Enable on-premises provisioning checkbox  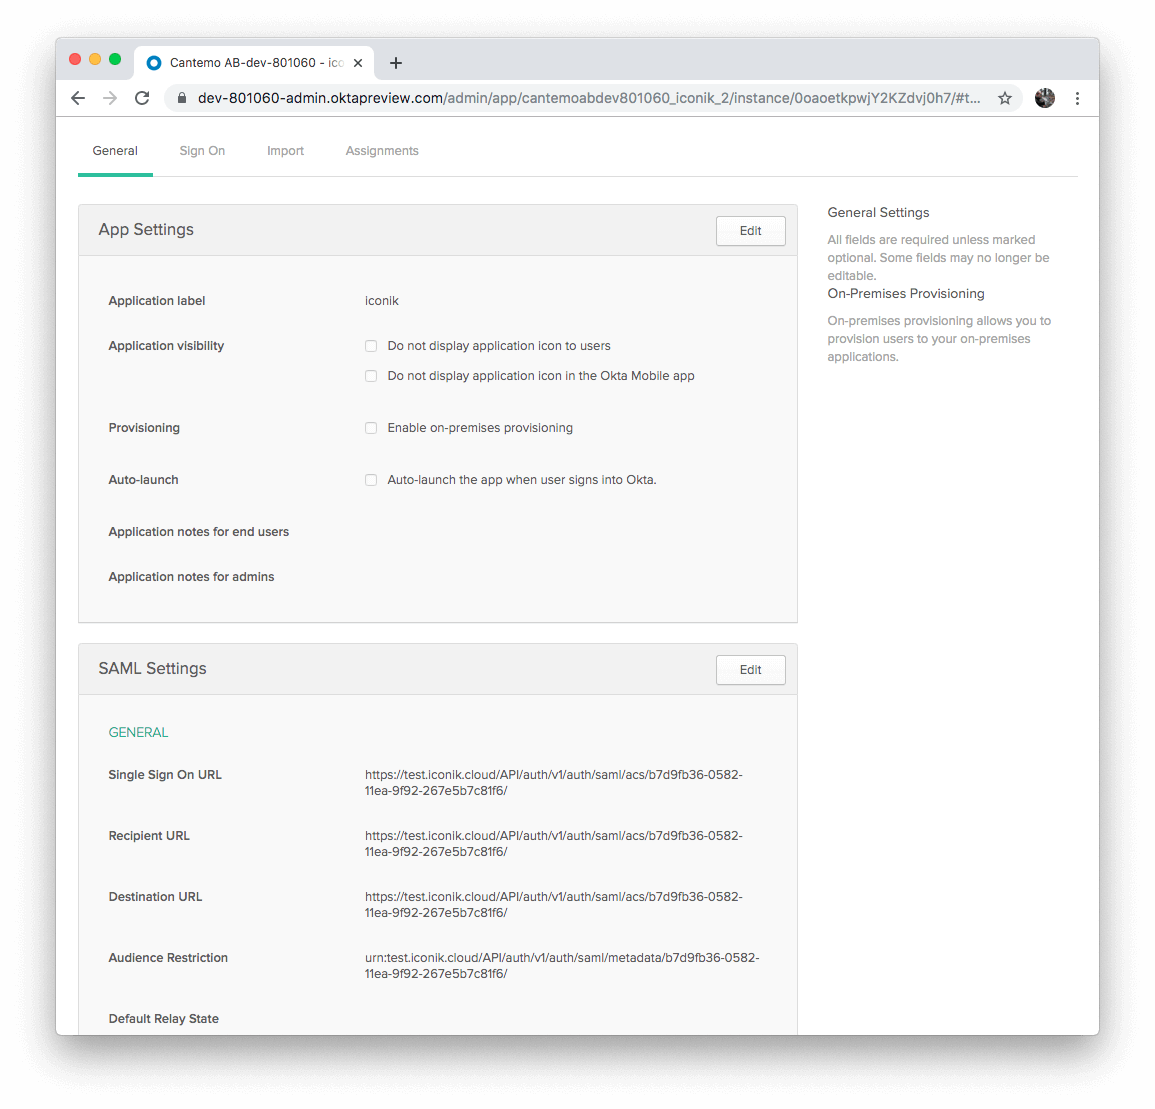tap(371, 428)
